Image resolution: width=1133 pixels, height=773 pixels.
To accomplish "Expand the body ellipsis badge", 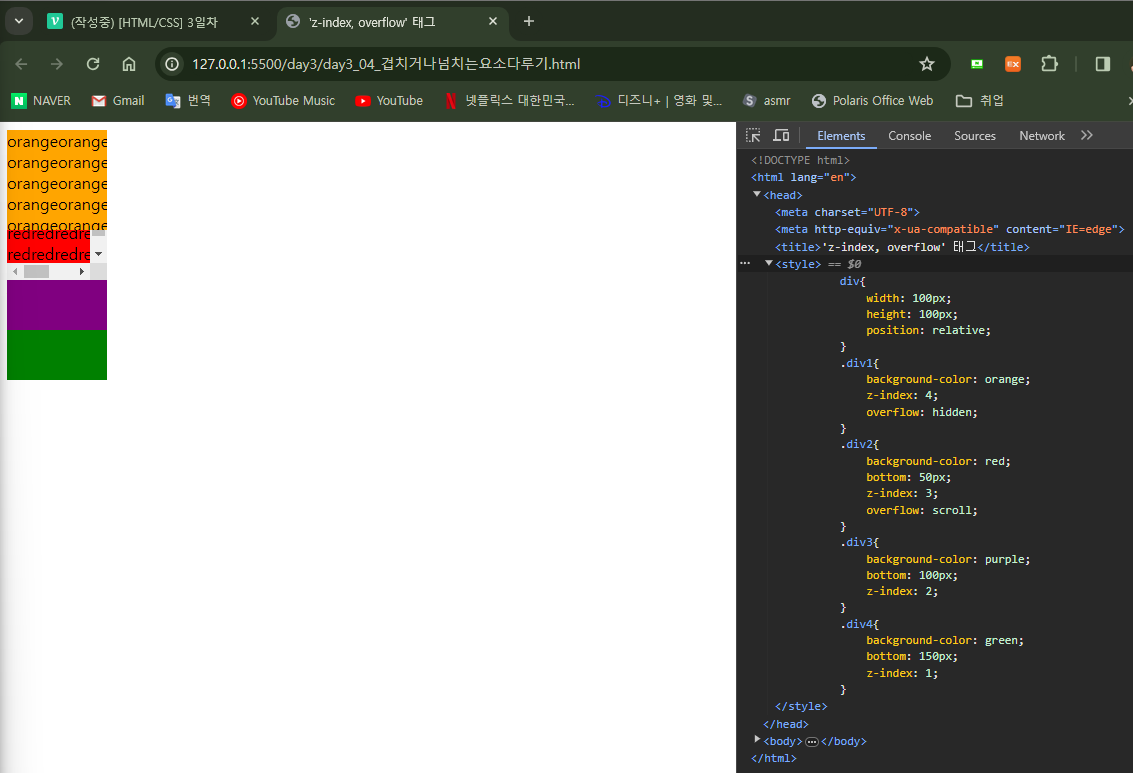I will pos(811,742).
